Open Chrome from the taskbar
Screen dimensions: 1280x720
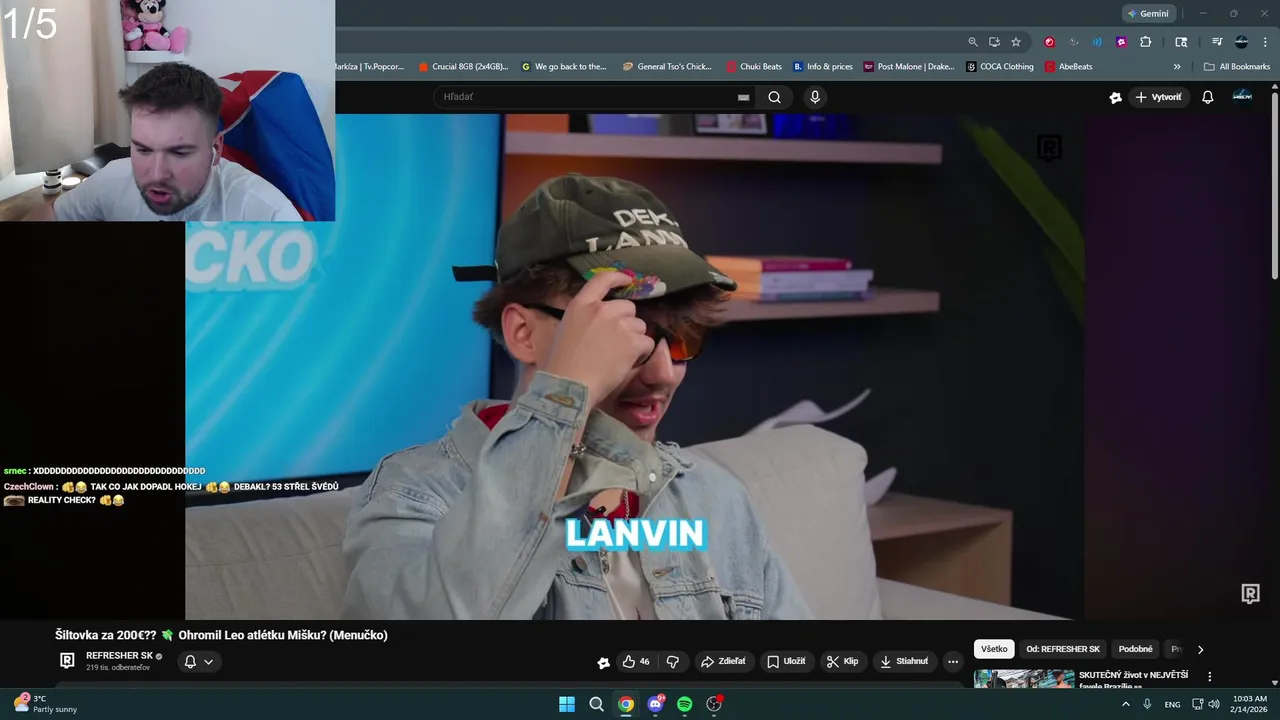coord(626,704)
